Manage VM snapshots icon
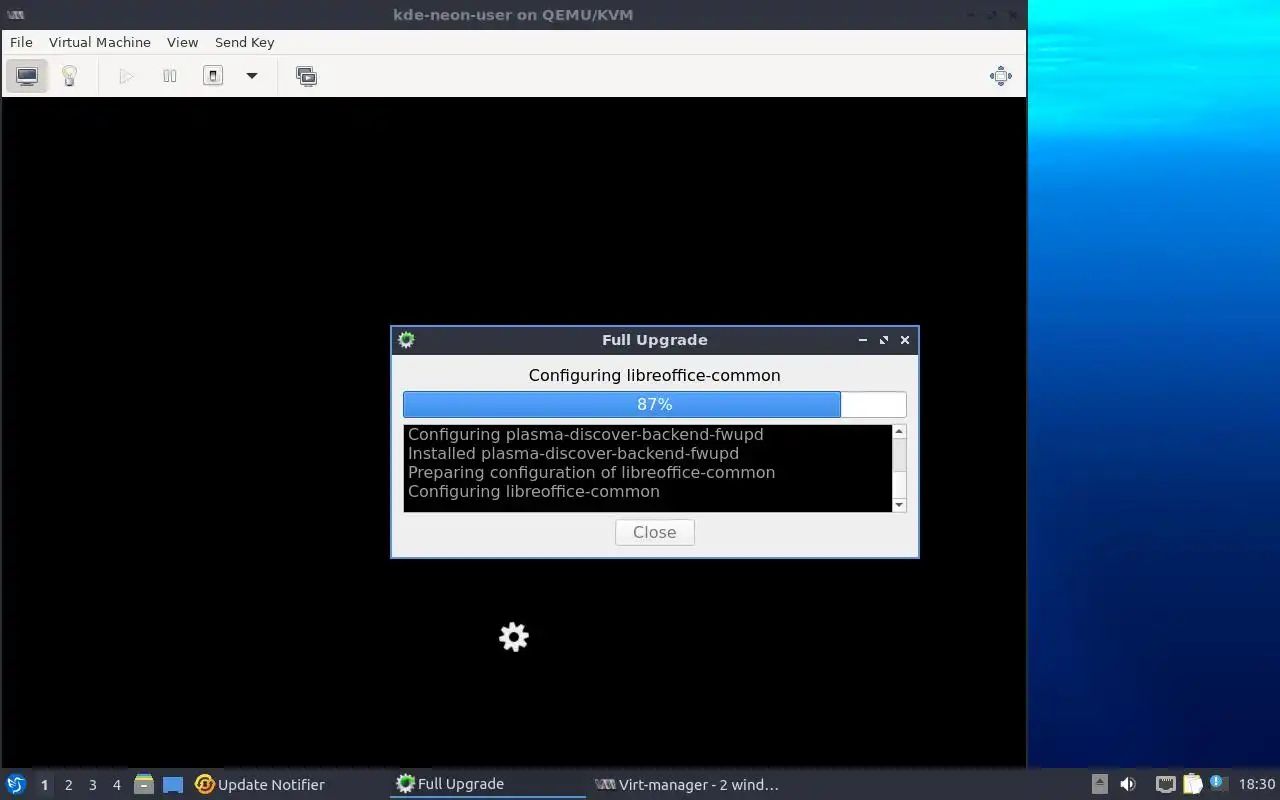The height and width of the screenshot is (800, 1280). 306,76
